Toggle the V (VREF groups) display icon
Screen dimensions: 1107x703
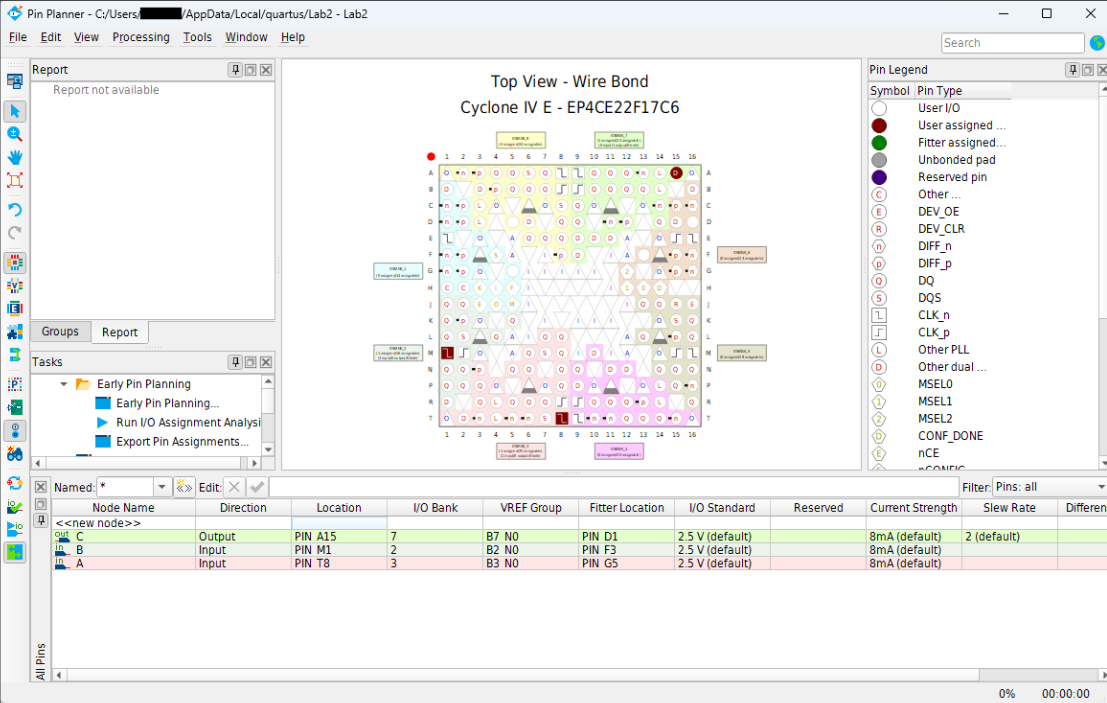tap(15, 286)
